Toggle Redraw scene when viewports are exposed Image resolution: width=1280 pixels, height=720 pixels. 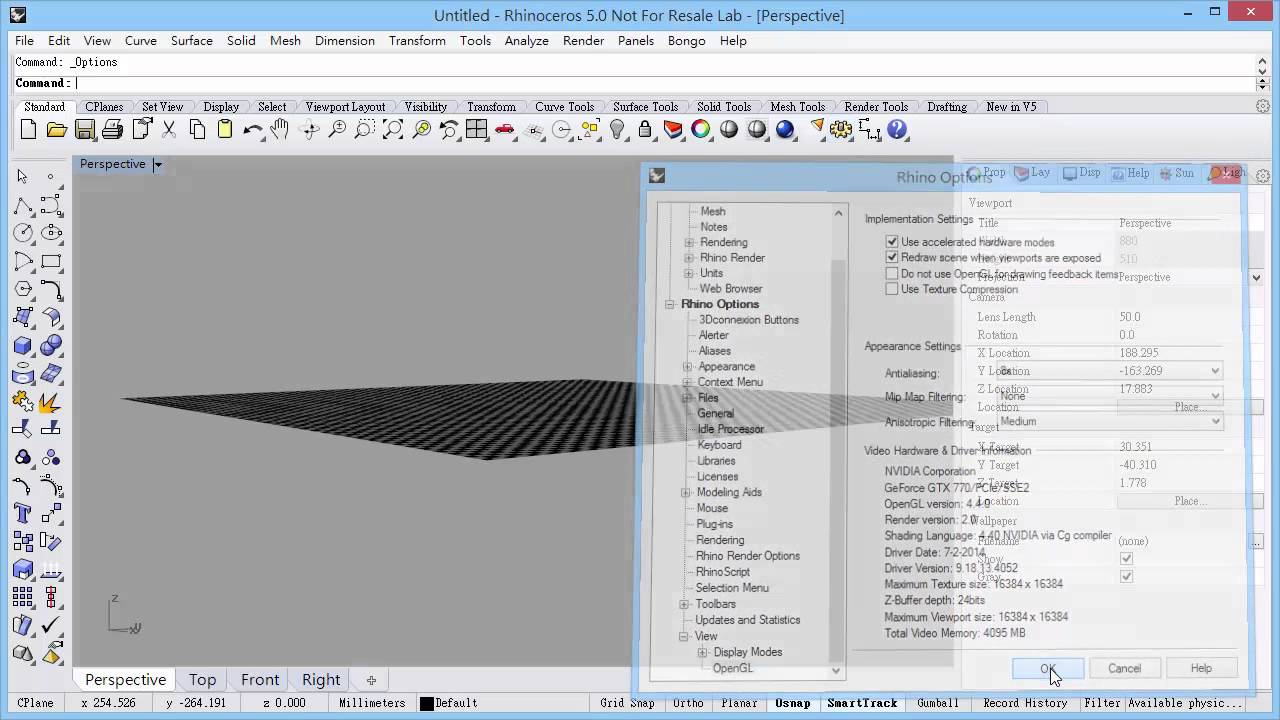pyautogui.click(x=892, y=258)
